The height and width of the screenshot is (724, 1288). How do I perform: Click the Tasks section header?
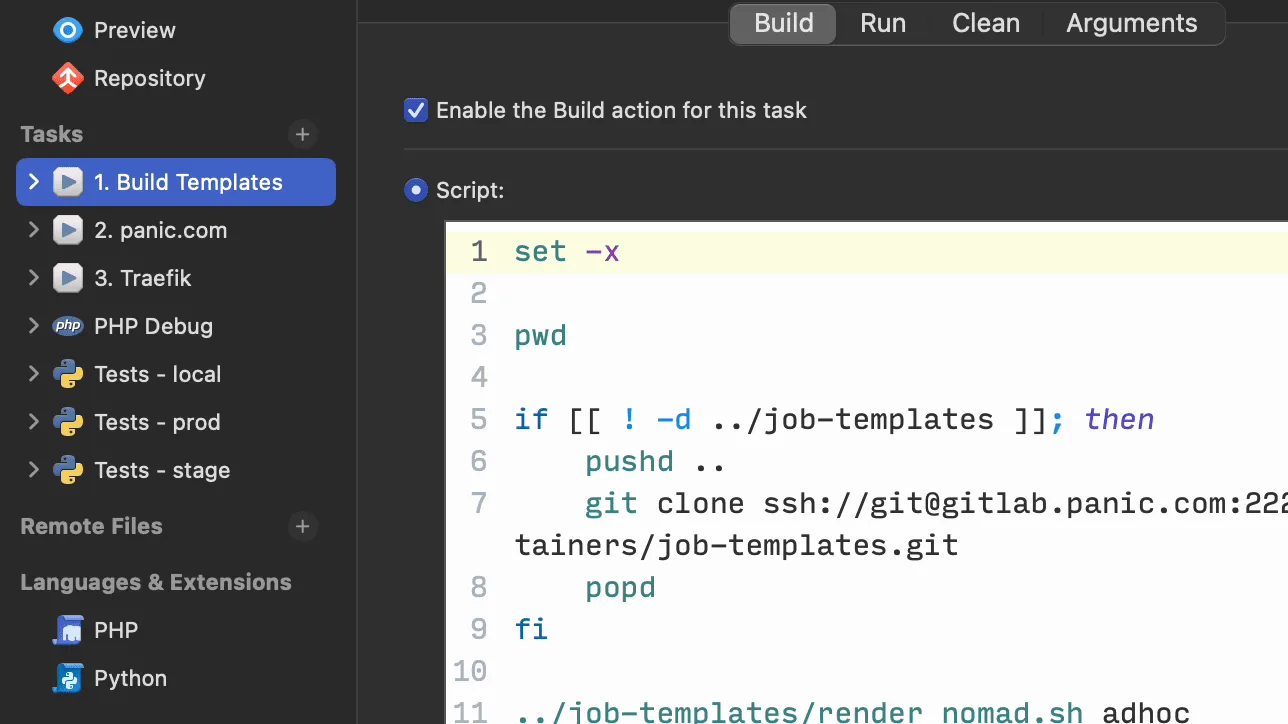(52, 134)
